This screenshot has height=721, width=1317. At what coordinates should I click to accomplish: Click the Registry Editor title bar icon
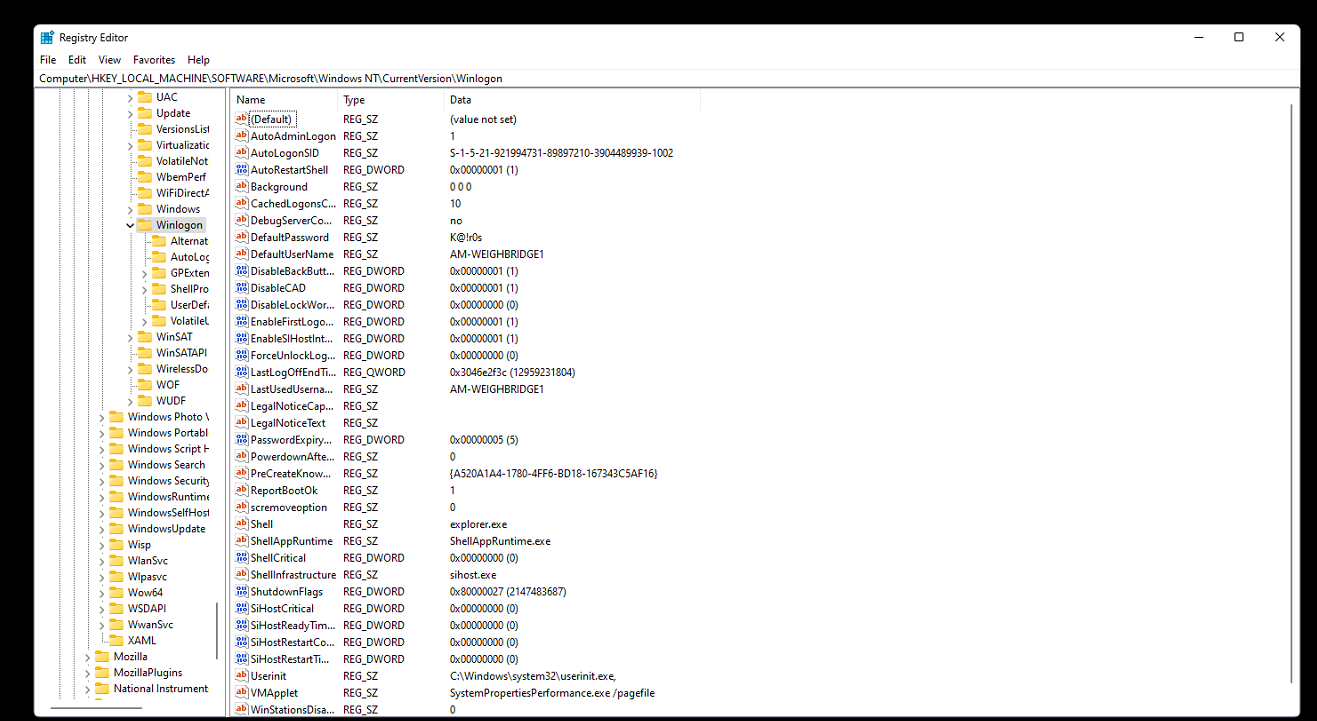click(47, 37)
